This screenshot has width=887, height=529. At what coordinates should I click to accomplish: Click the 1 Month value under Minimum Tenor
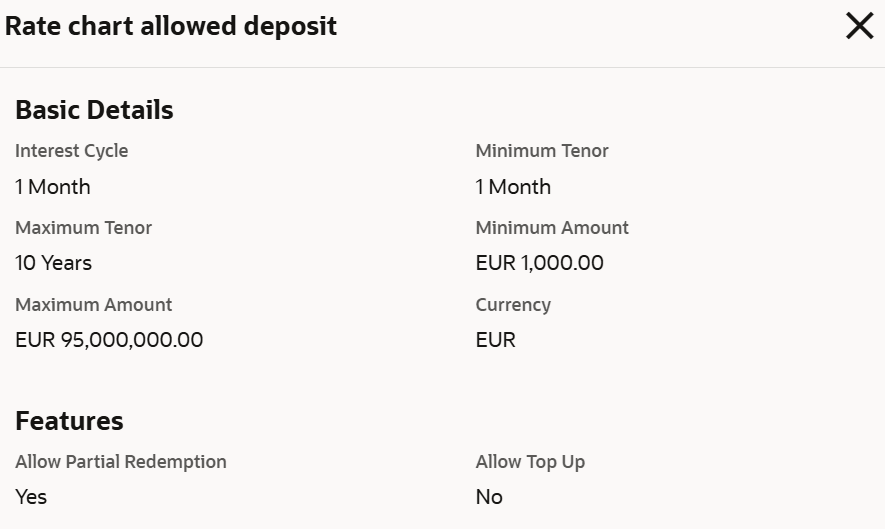point(513,187)
